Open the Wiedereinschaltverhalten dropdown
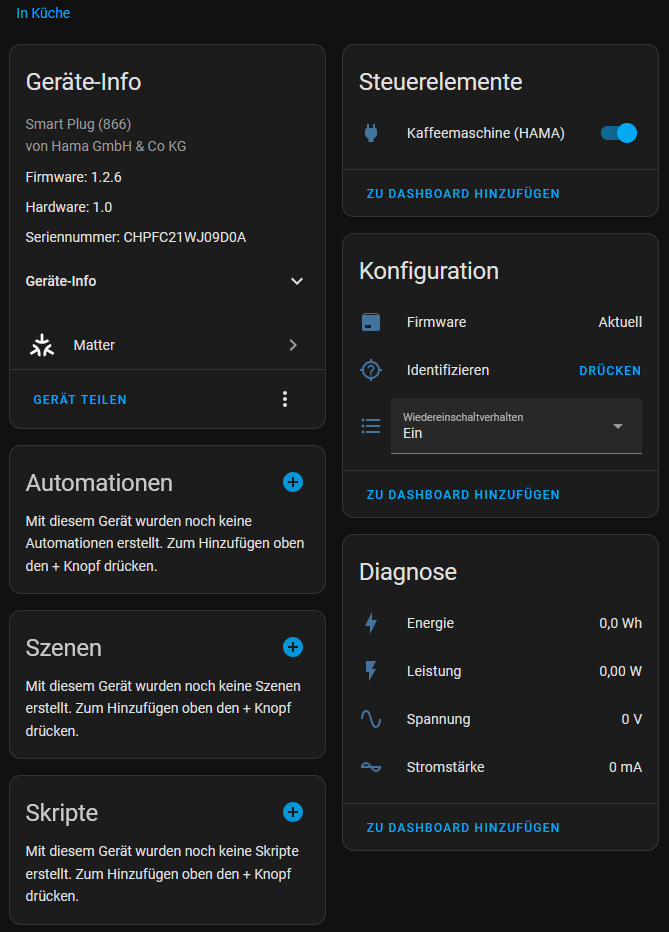 point(516,426)
